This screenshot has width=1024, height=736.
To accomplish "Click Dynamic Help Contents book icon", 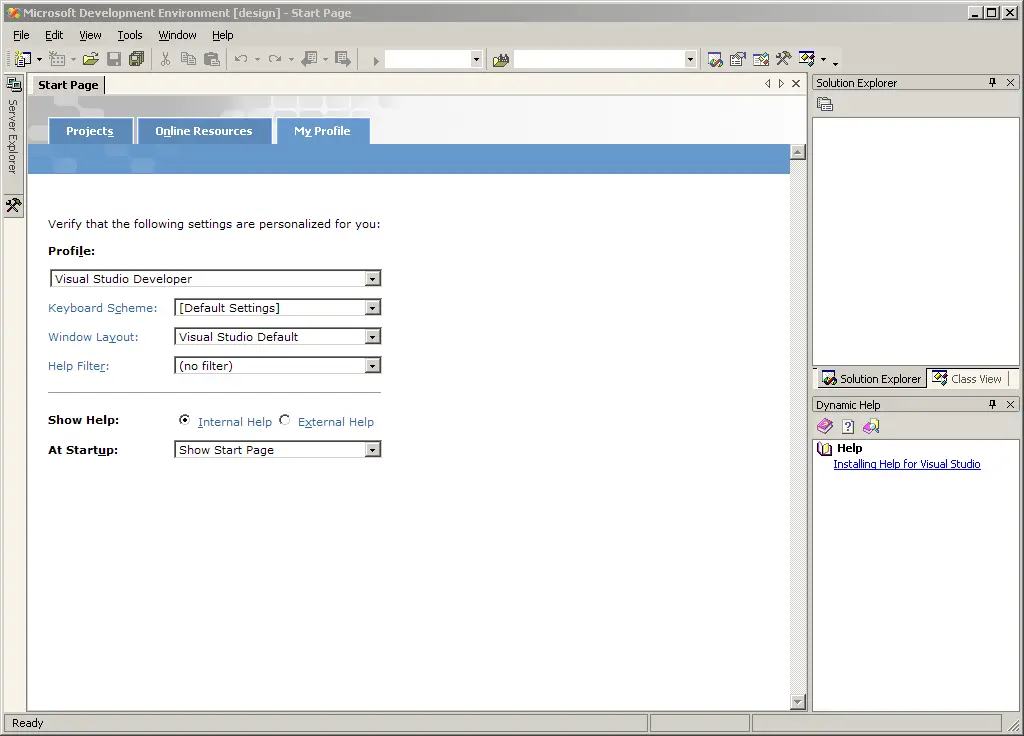I will tap(825, 426).
